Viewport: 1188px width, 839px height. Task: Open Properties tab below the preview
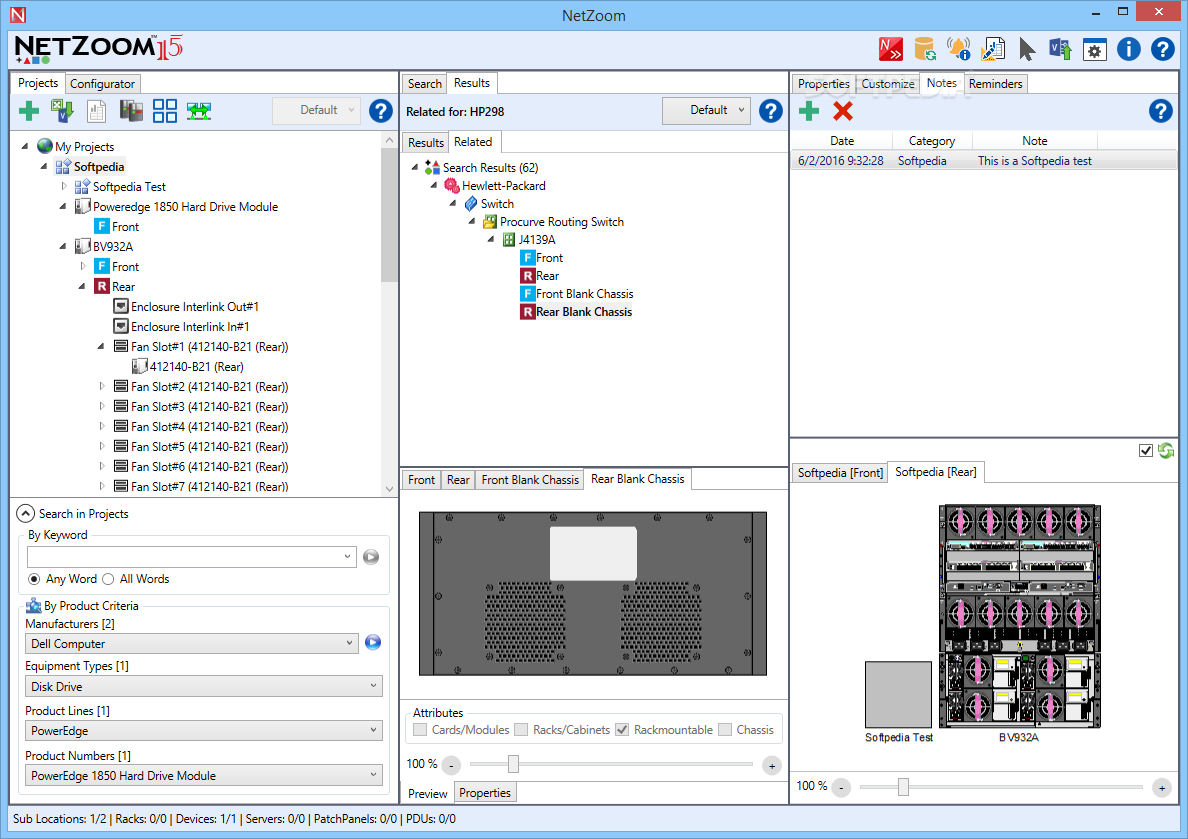pos(485,793)
